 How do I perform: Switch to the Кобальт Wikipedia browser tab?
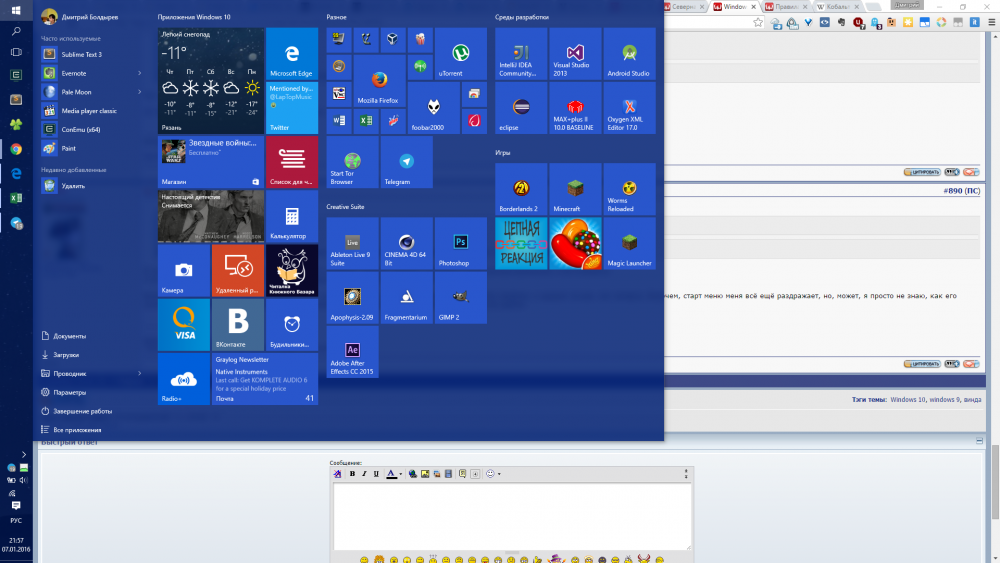tap(837, 7)
